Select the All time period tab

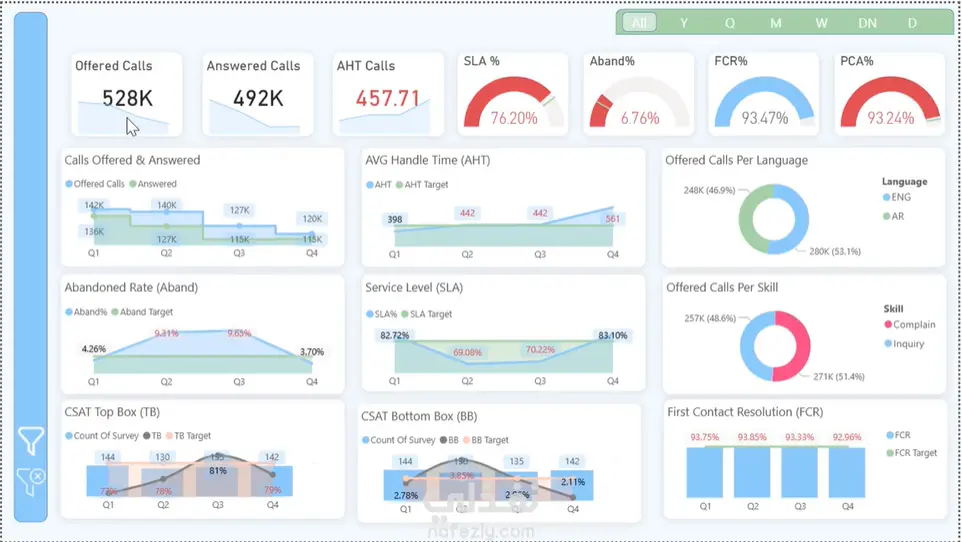coord(639,23)
